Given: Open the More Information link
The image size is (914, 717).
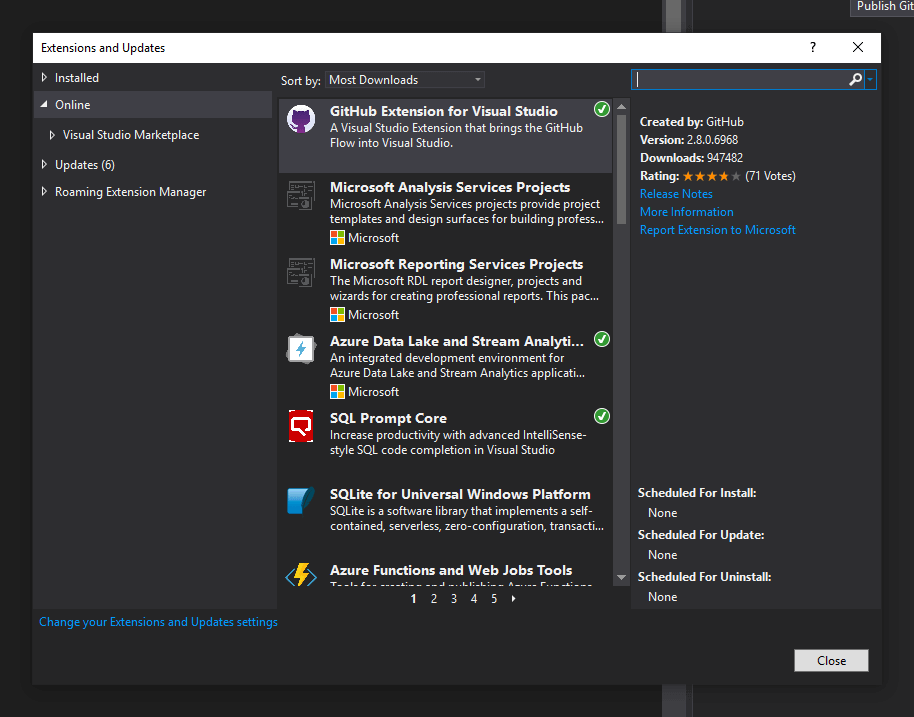Looking at the screenshot, I should (687, 212).
